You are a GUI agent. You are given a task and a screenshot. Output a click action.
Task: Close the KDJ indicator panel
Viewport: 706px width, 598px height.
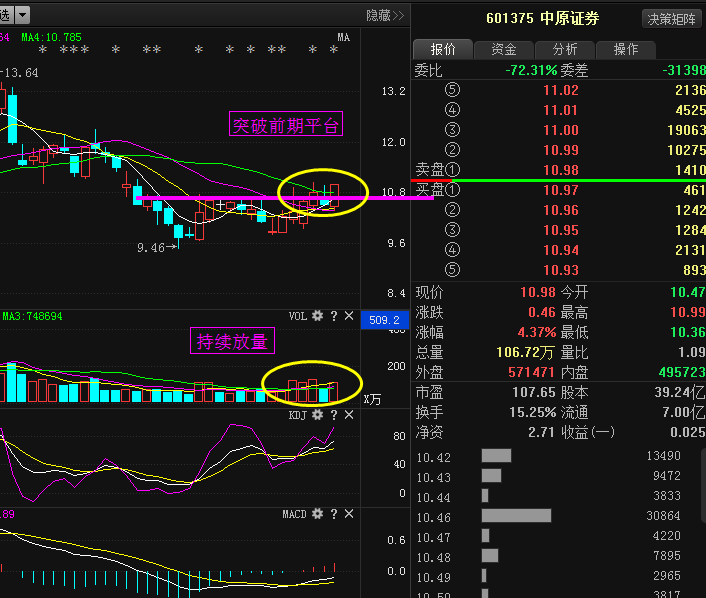pyautogui.click(x=349, y=415)
